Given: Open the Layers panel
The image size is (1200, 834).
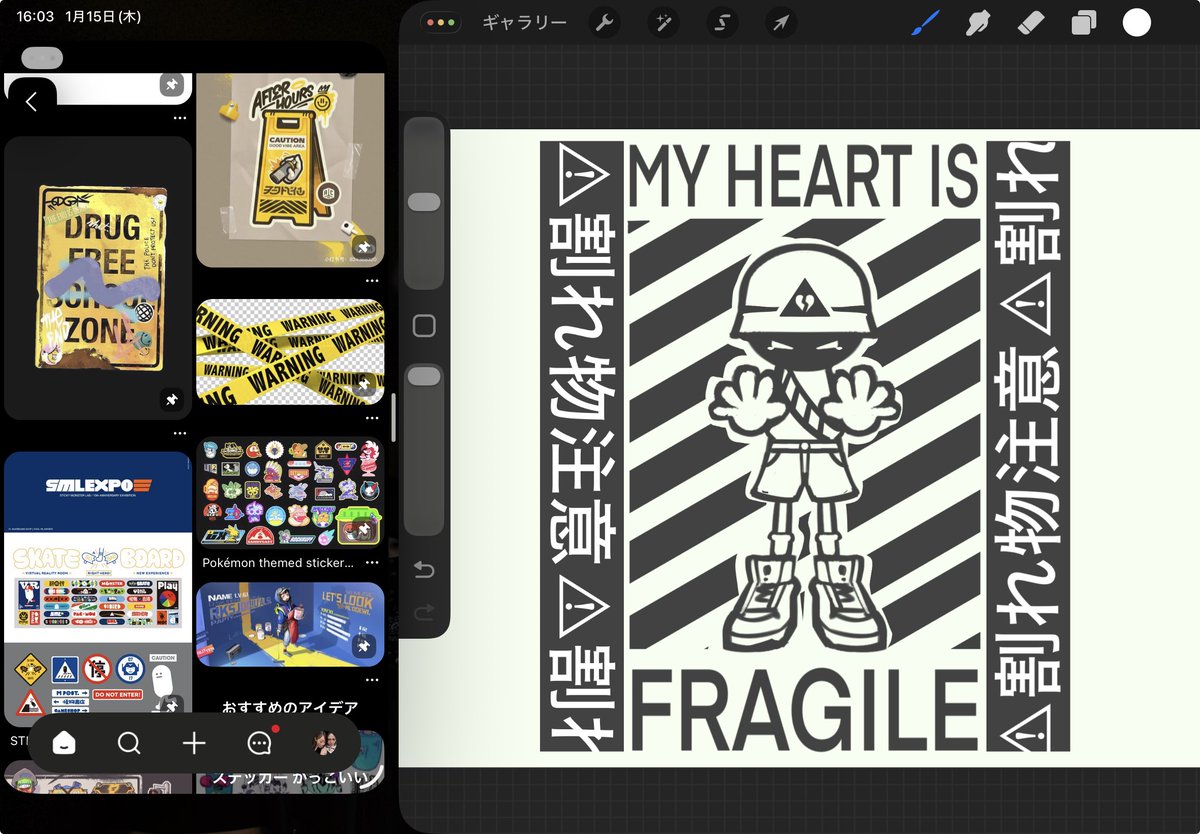Looking at the screenshot, I should pyautogui.click(x=1083, y=23).
